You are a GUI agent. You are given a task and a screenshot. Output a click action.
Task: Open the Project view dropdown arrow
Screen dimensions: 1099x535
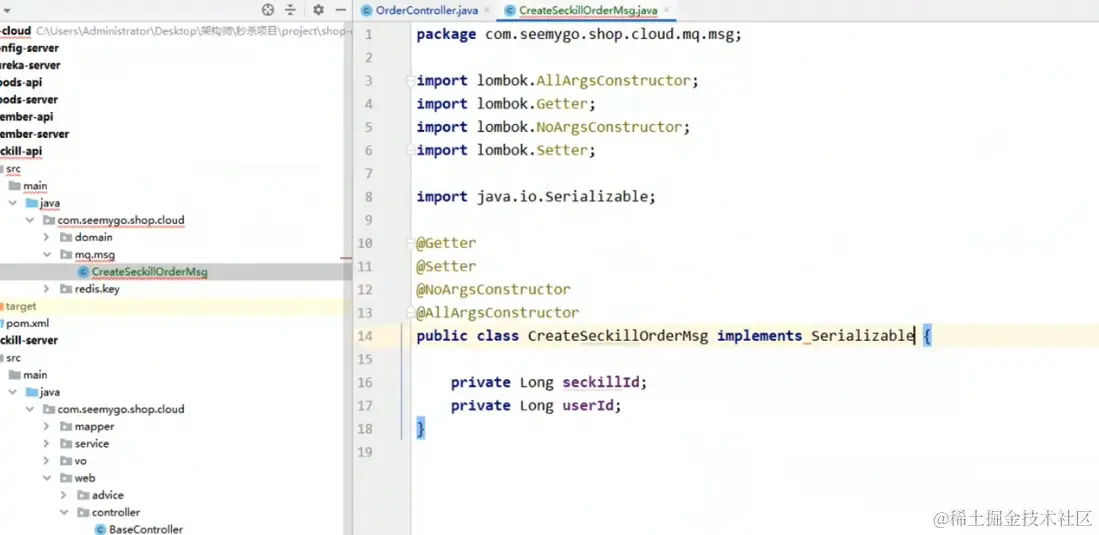point(8,11)
